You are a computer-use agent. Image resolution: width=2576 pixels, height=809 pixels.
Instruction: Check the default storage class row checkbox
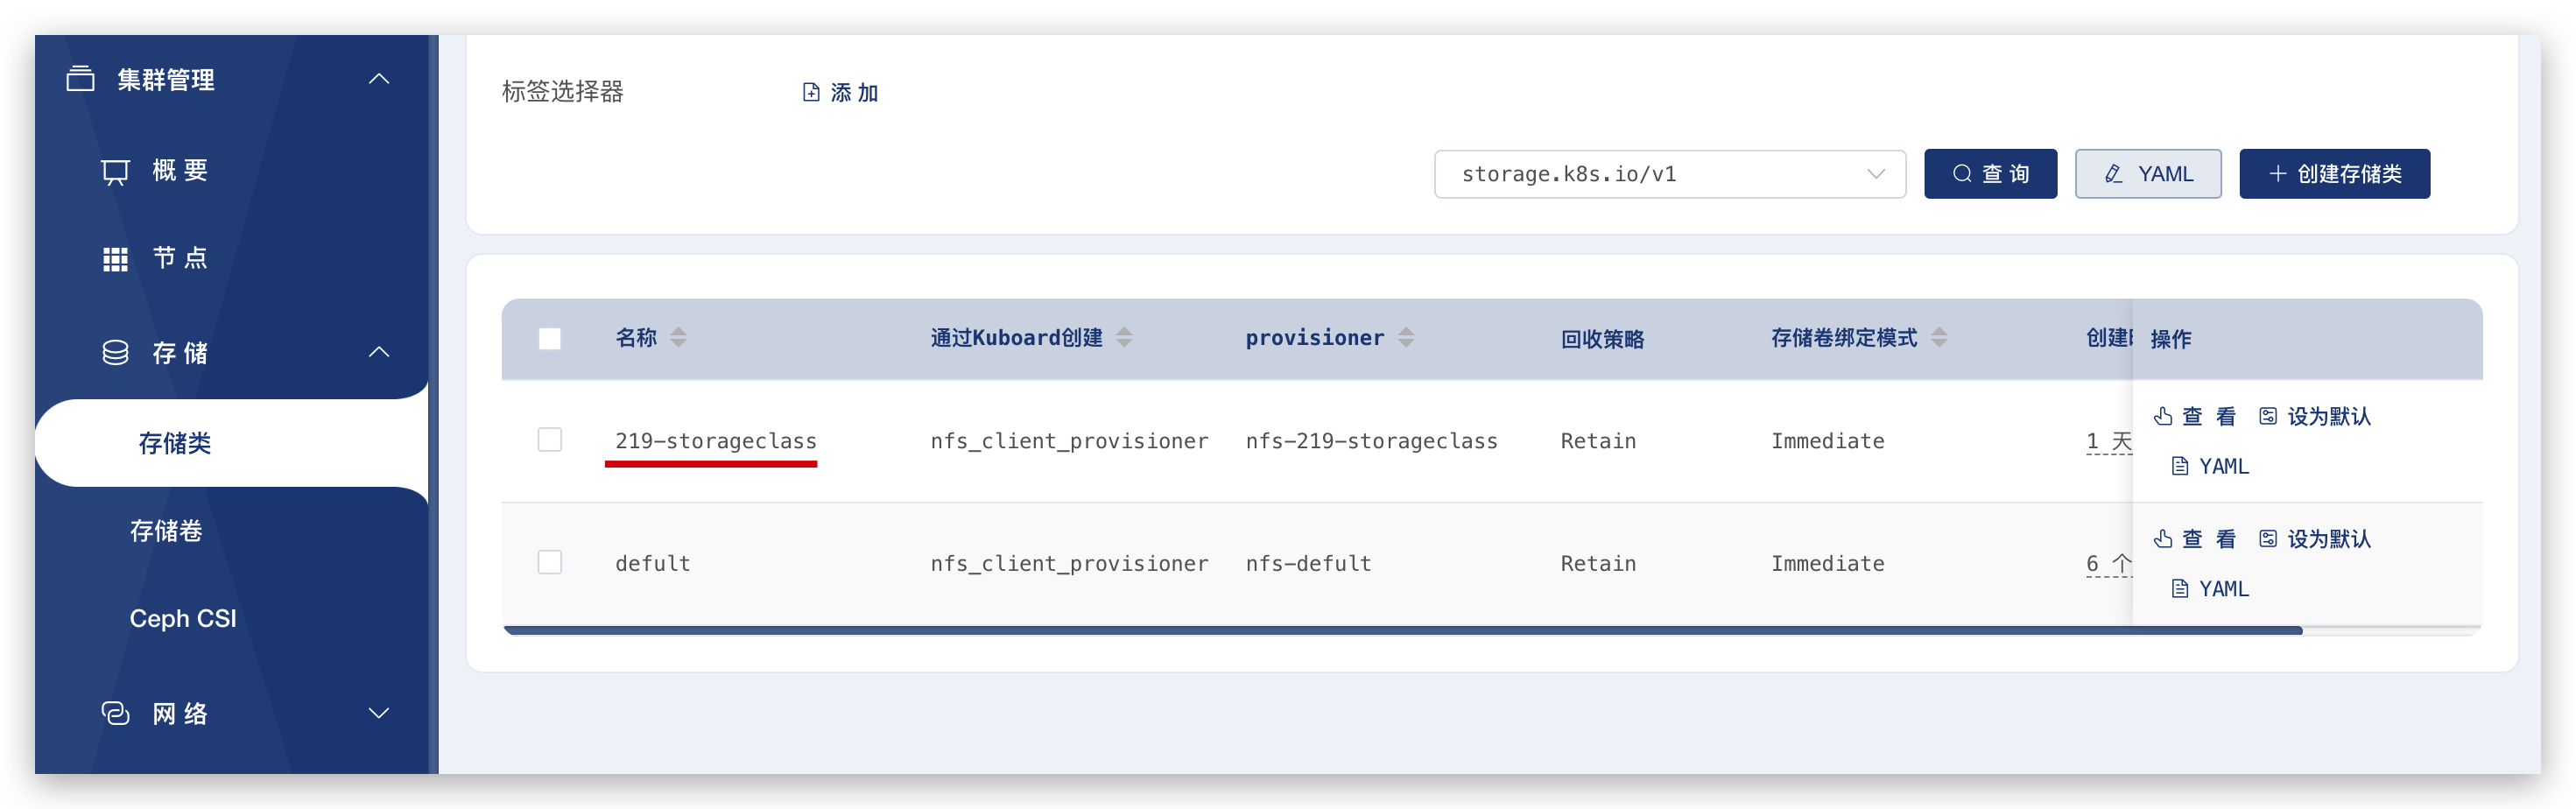550,562
